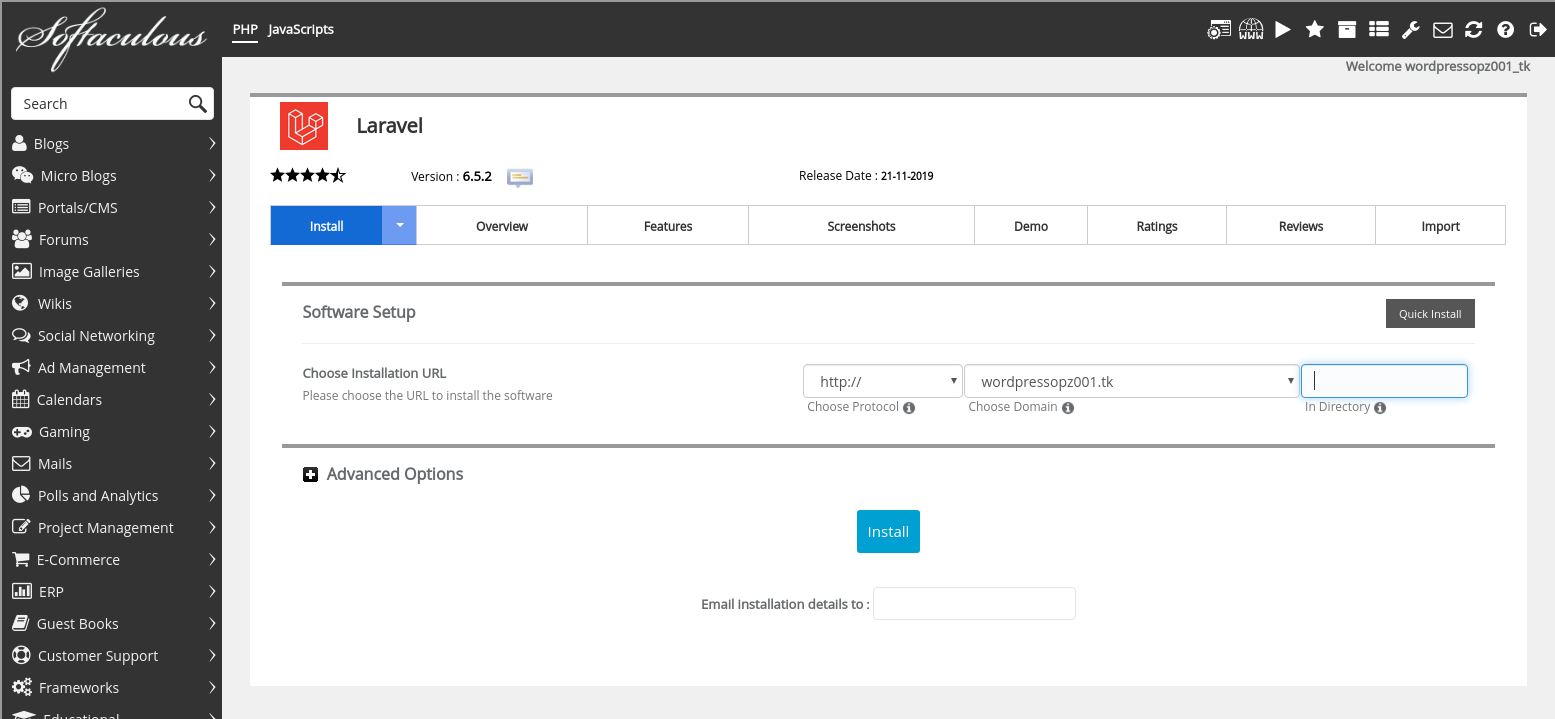This screenshot has height=719, width=1555.
Task: Click the logout arrow icon
Action: [1537, 30]
